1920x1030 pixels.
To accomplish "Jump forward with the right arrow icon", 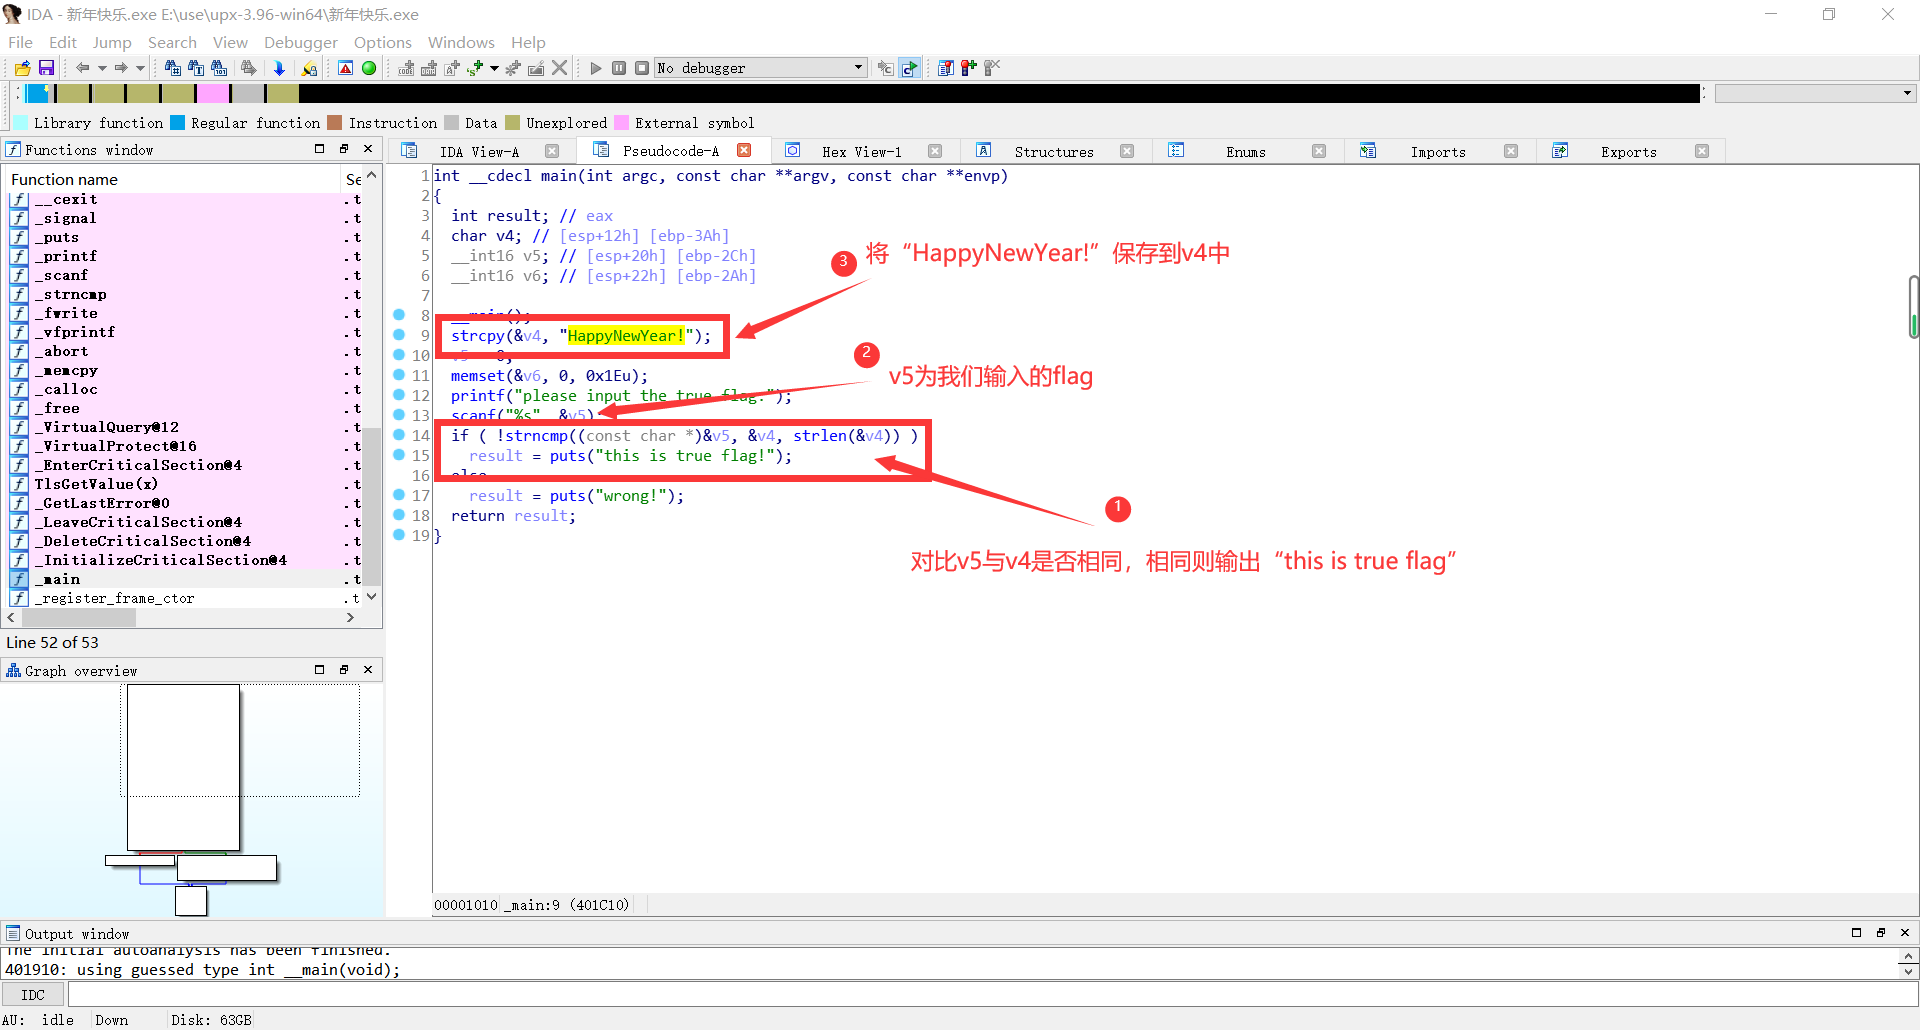I will point(121,68).
